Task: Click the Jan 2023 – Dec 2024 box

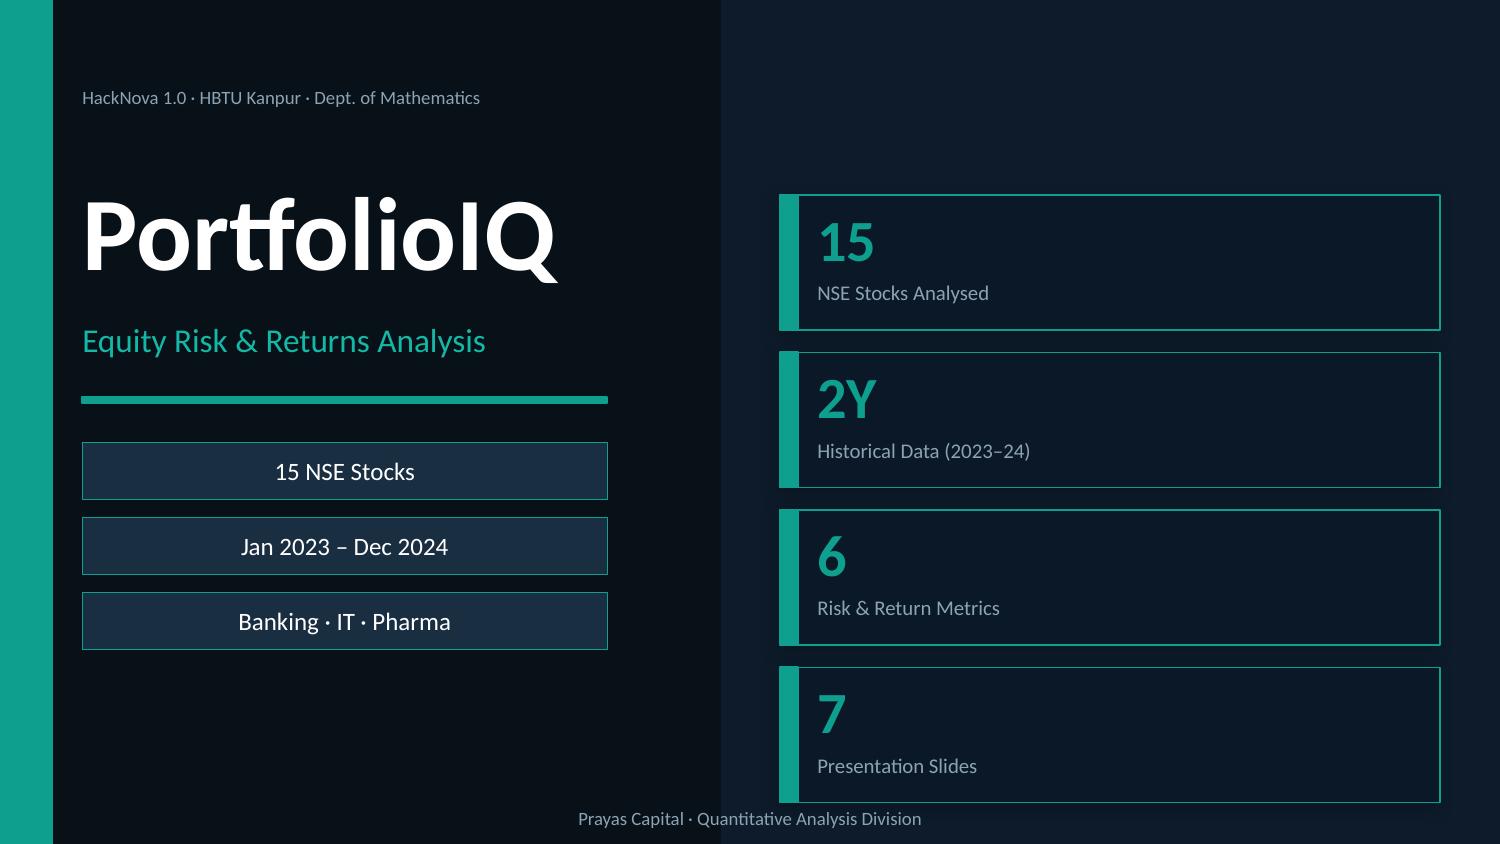Action: (345, 546)
